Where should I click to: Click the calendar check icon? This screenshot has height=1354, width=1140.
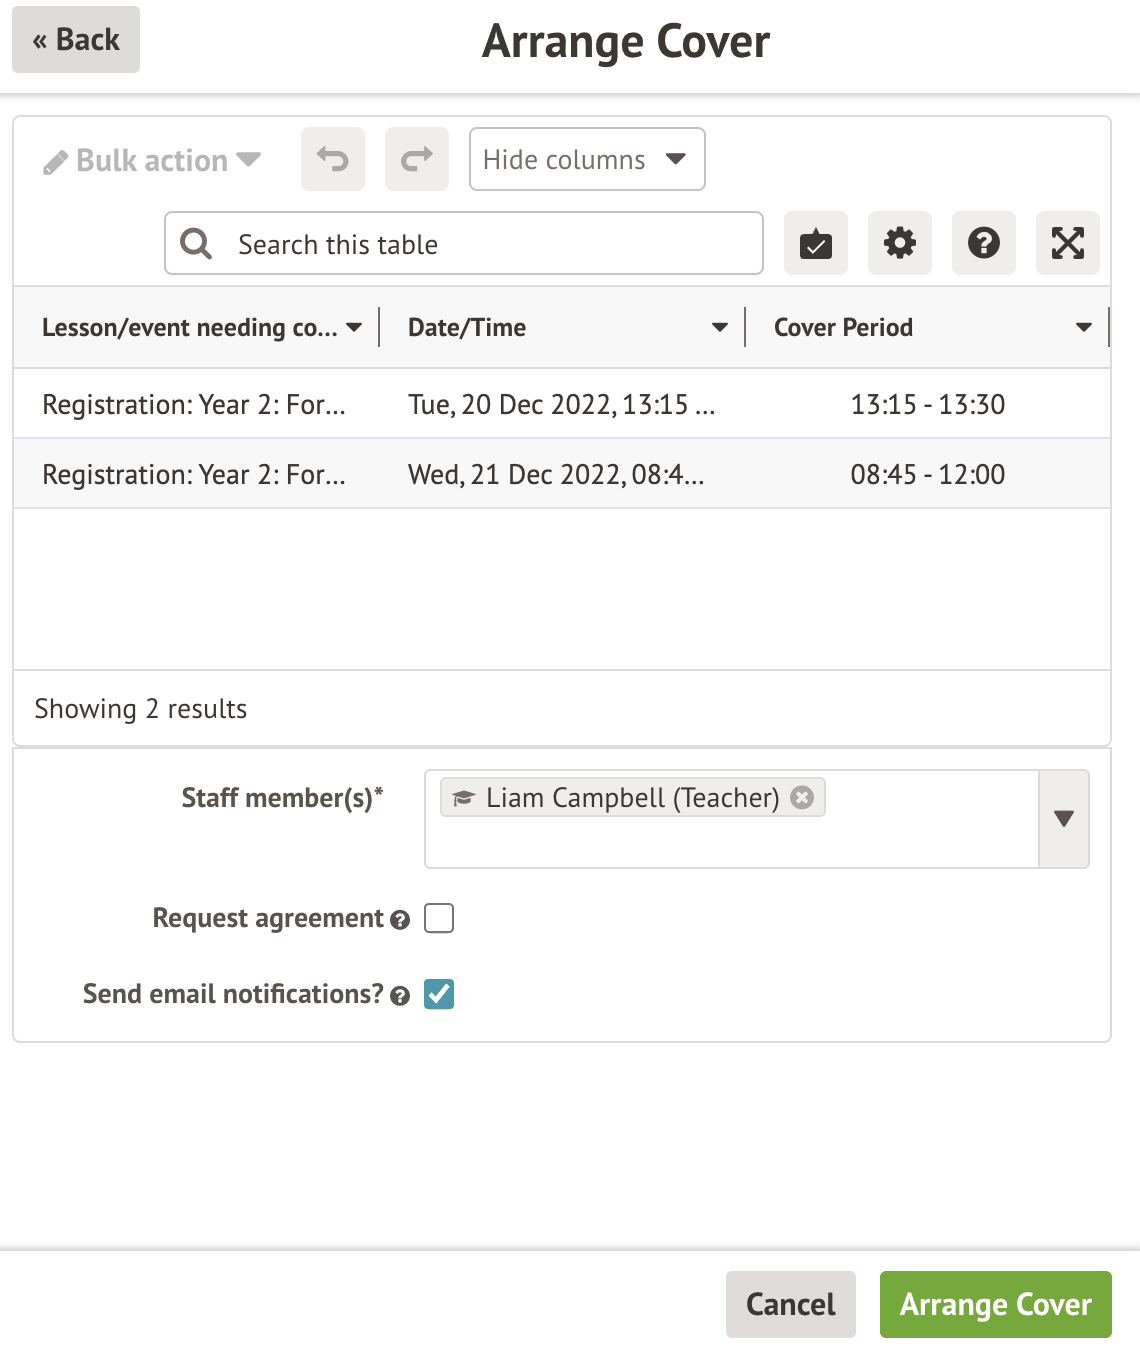[x=815, y=243]
